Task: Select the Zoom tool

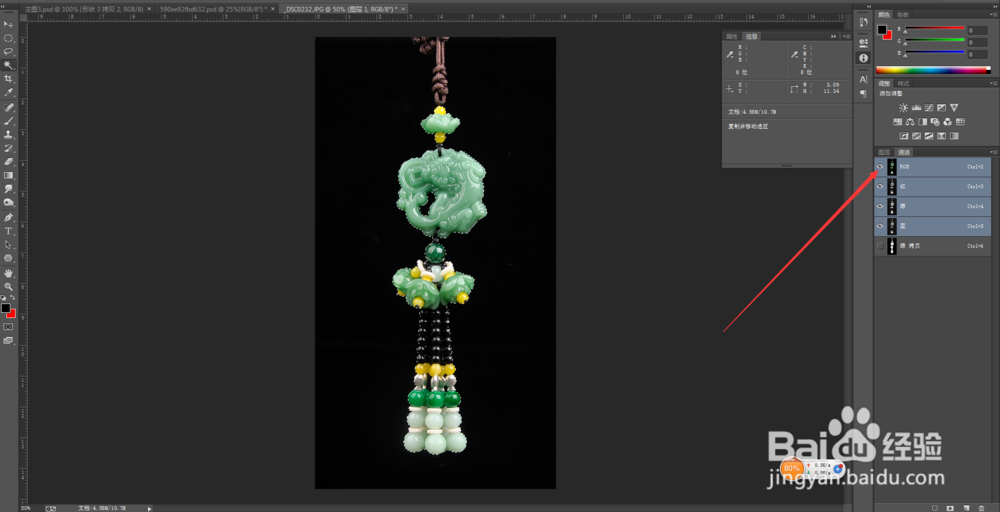Action: point(8,287)
